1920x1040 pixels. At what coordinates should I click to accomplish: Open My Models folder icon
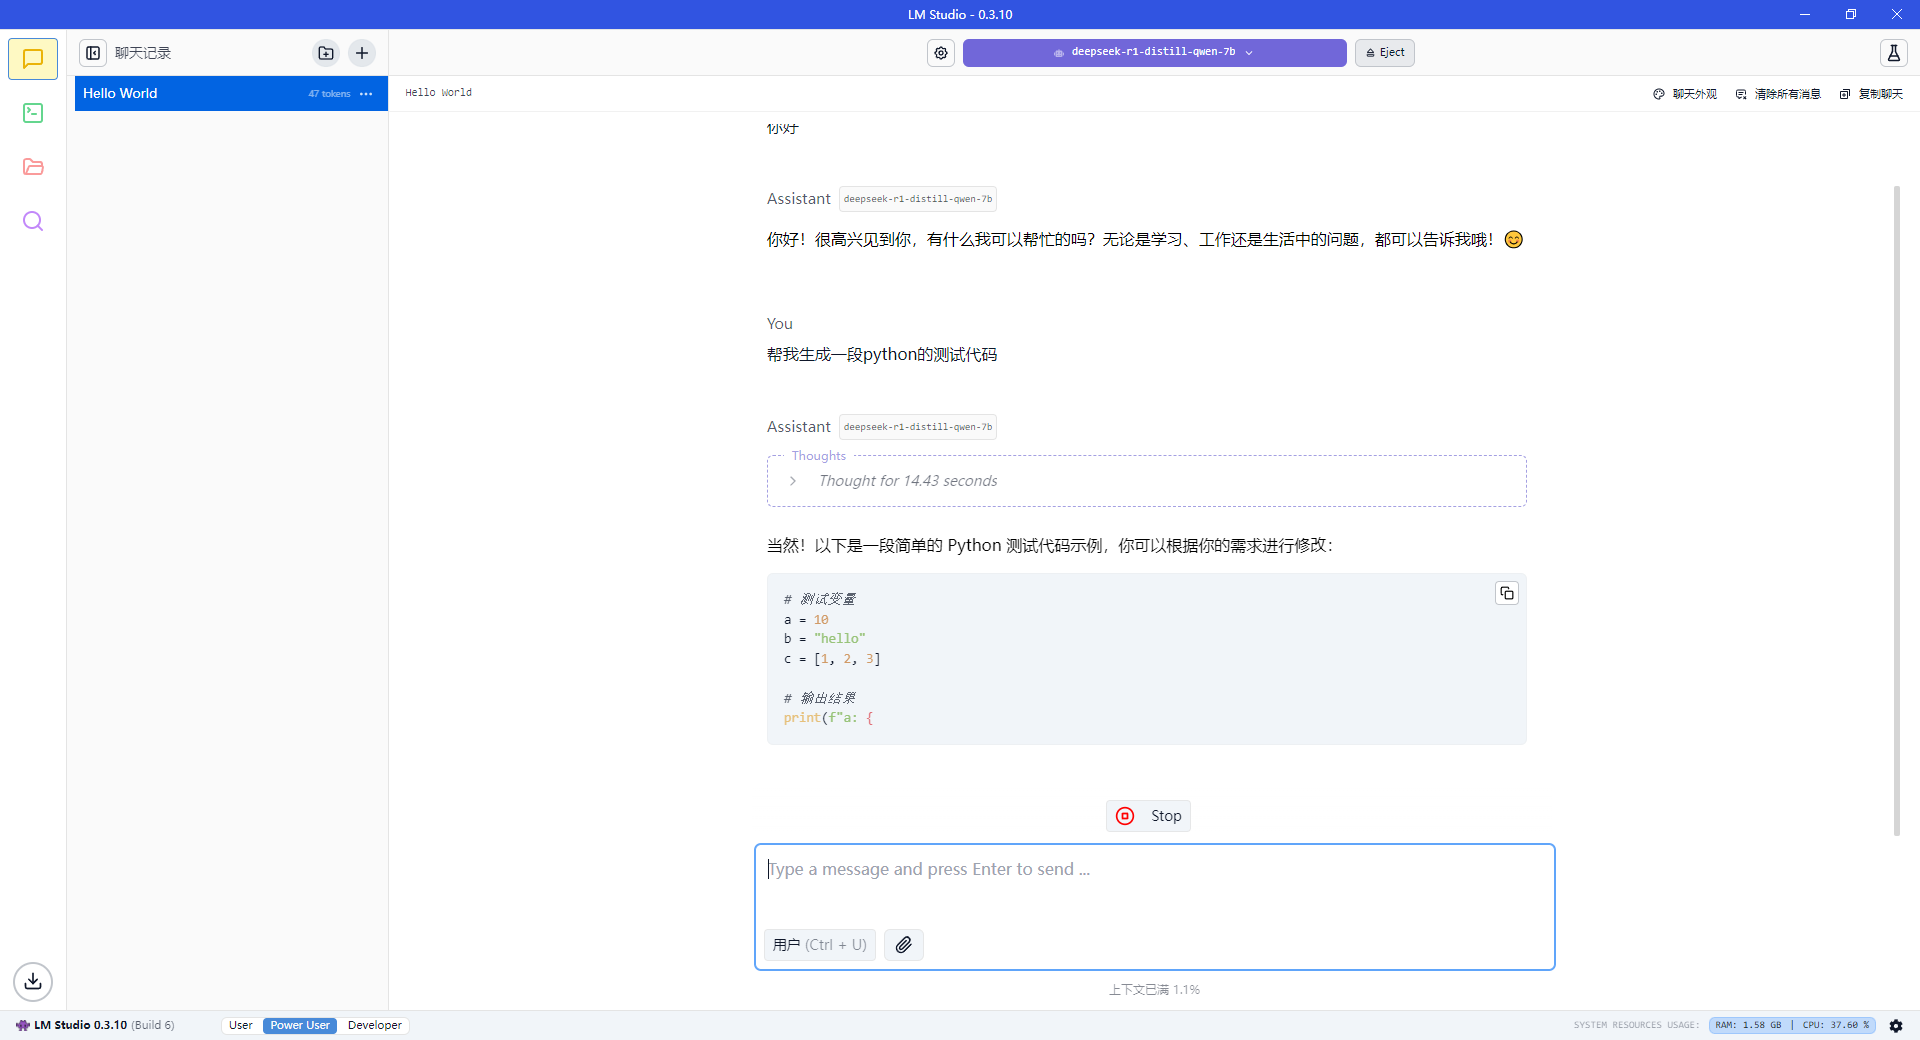tap(33, 167)
